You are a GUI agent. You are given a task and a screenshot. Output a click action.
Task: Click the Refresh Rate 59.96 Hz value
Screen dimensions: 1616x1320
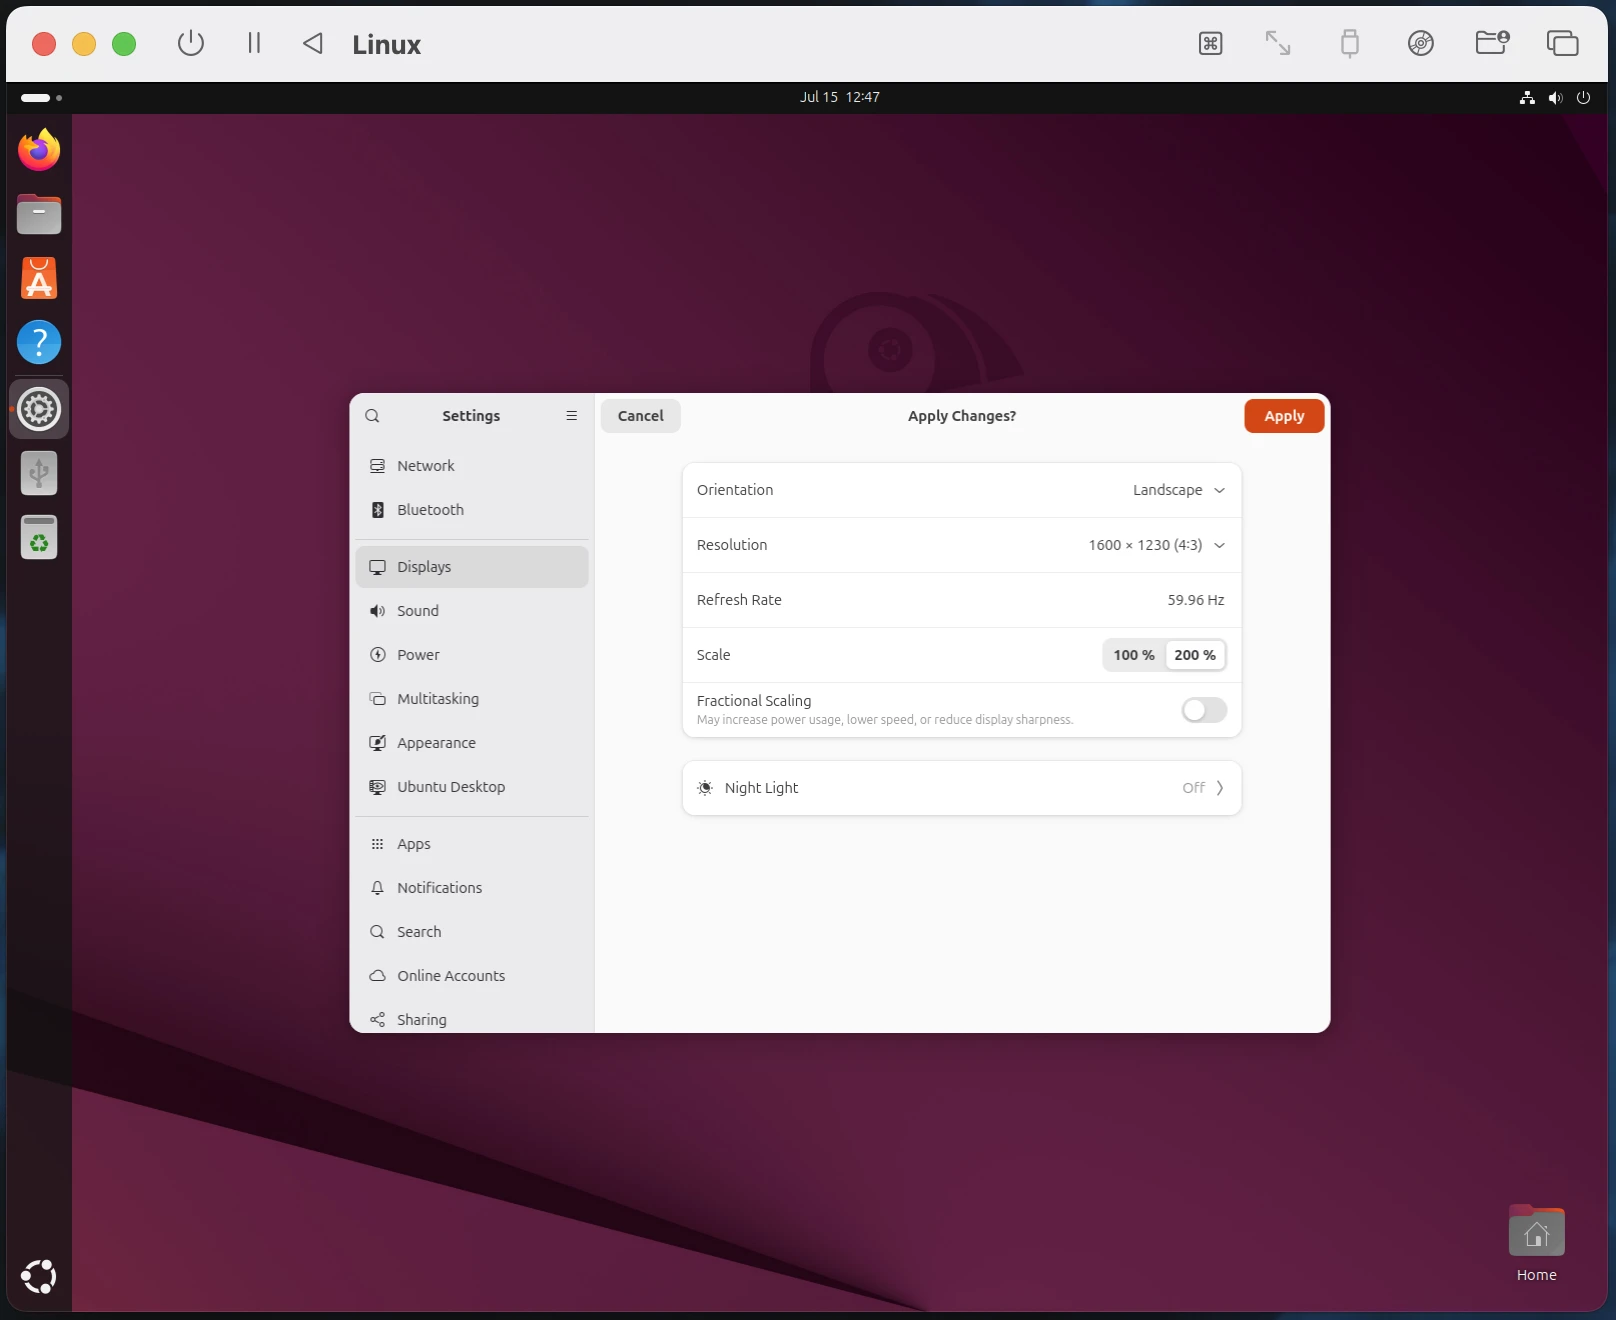(1196, 600)
